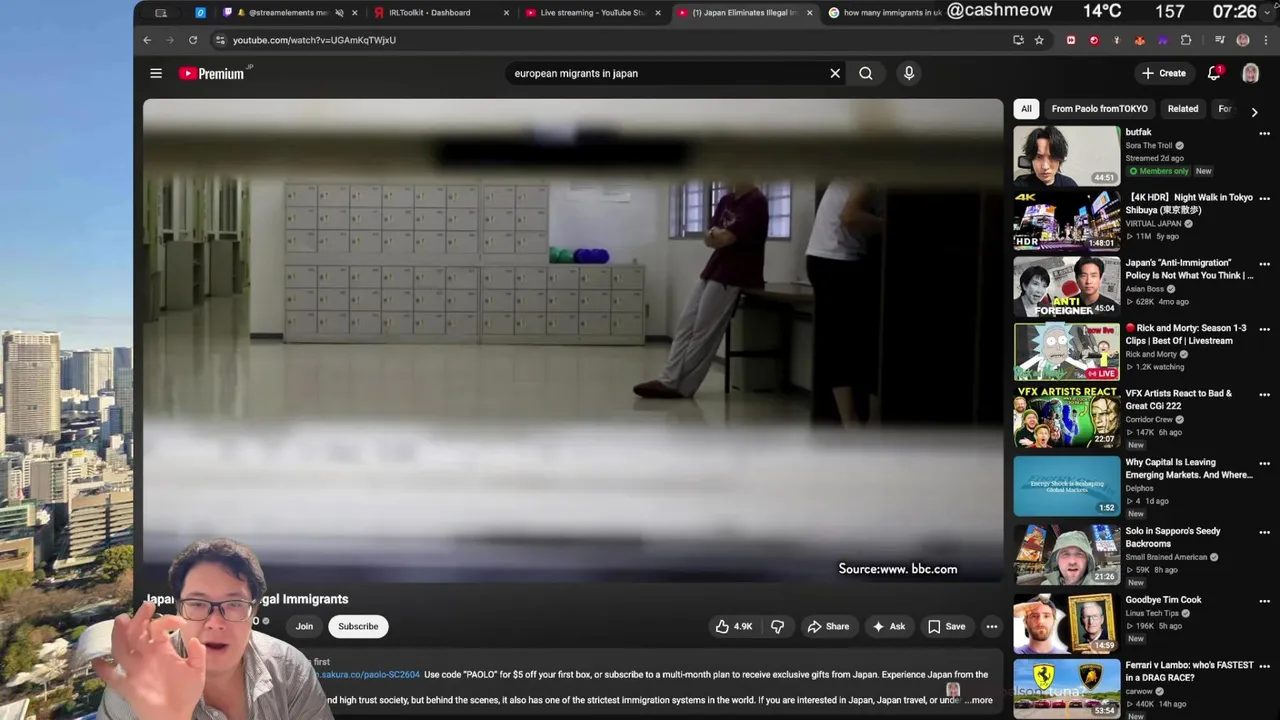Go back with the browser back arrow

point(147,40)
